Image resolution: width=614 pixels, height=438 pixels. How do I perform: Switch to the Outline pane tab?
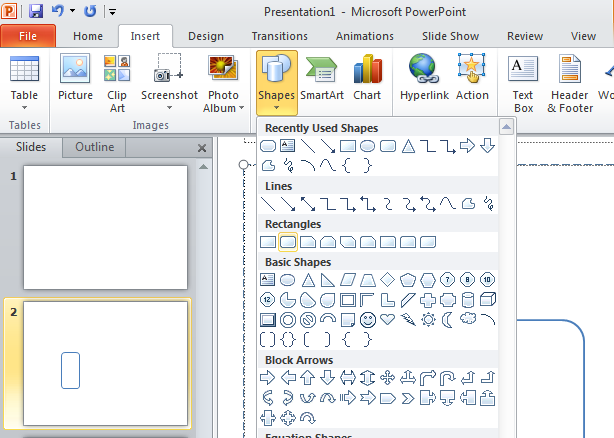(94, 147)
